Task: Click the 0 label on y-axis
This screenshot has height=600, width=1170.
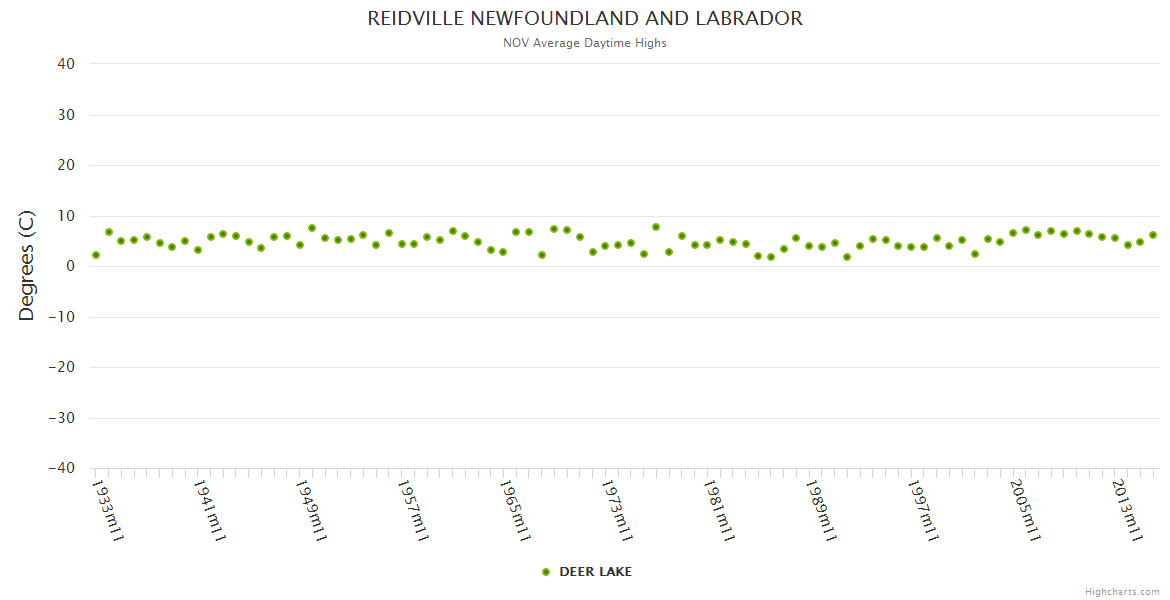Action: tap(71, 266)
